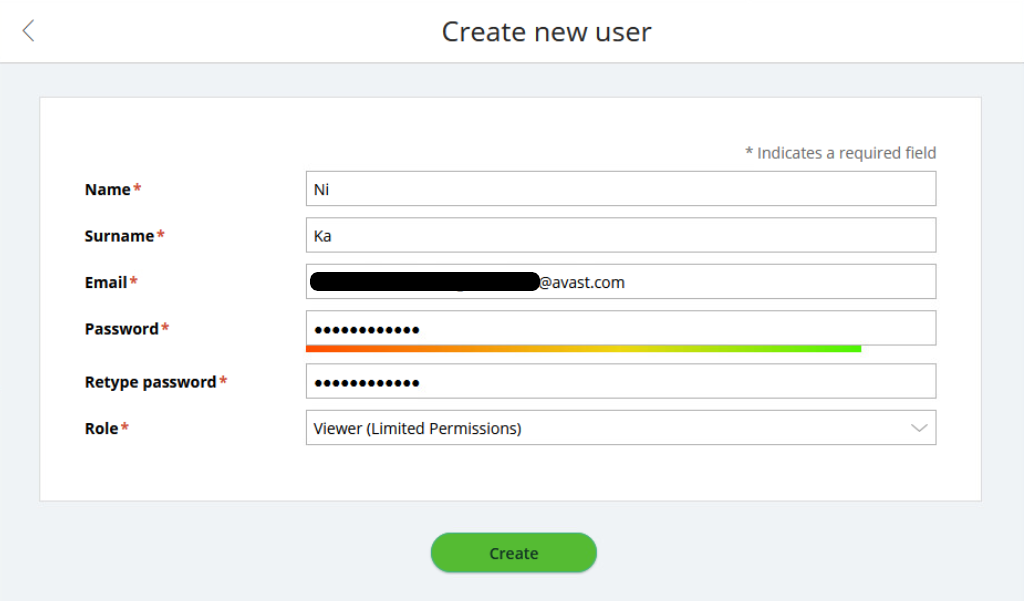Click the chevron on the Role dropdown
This screenshot has height=601, width=1024.
point(920,428)
